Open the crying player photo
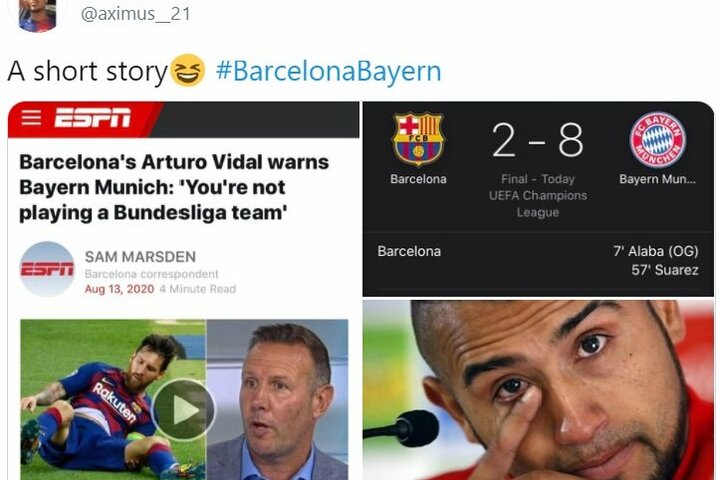Viewport: 720px width, 480px height. [x=538, y=390]
